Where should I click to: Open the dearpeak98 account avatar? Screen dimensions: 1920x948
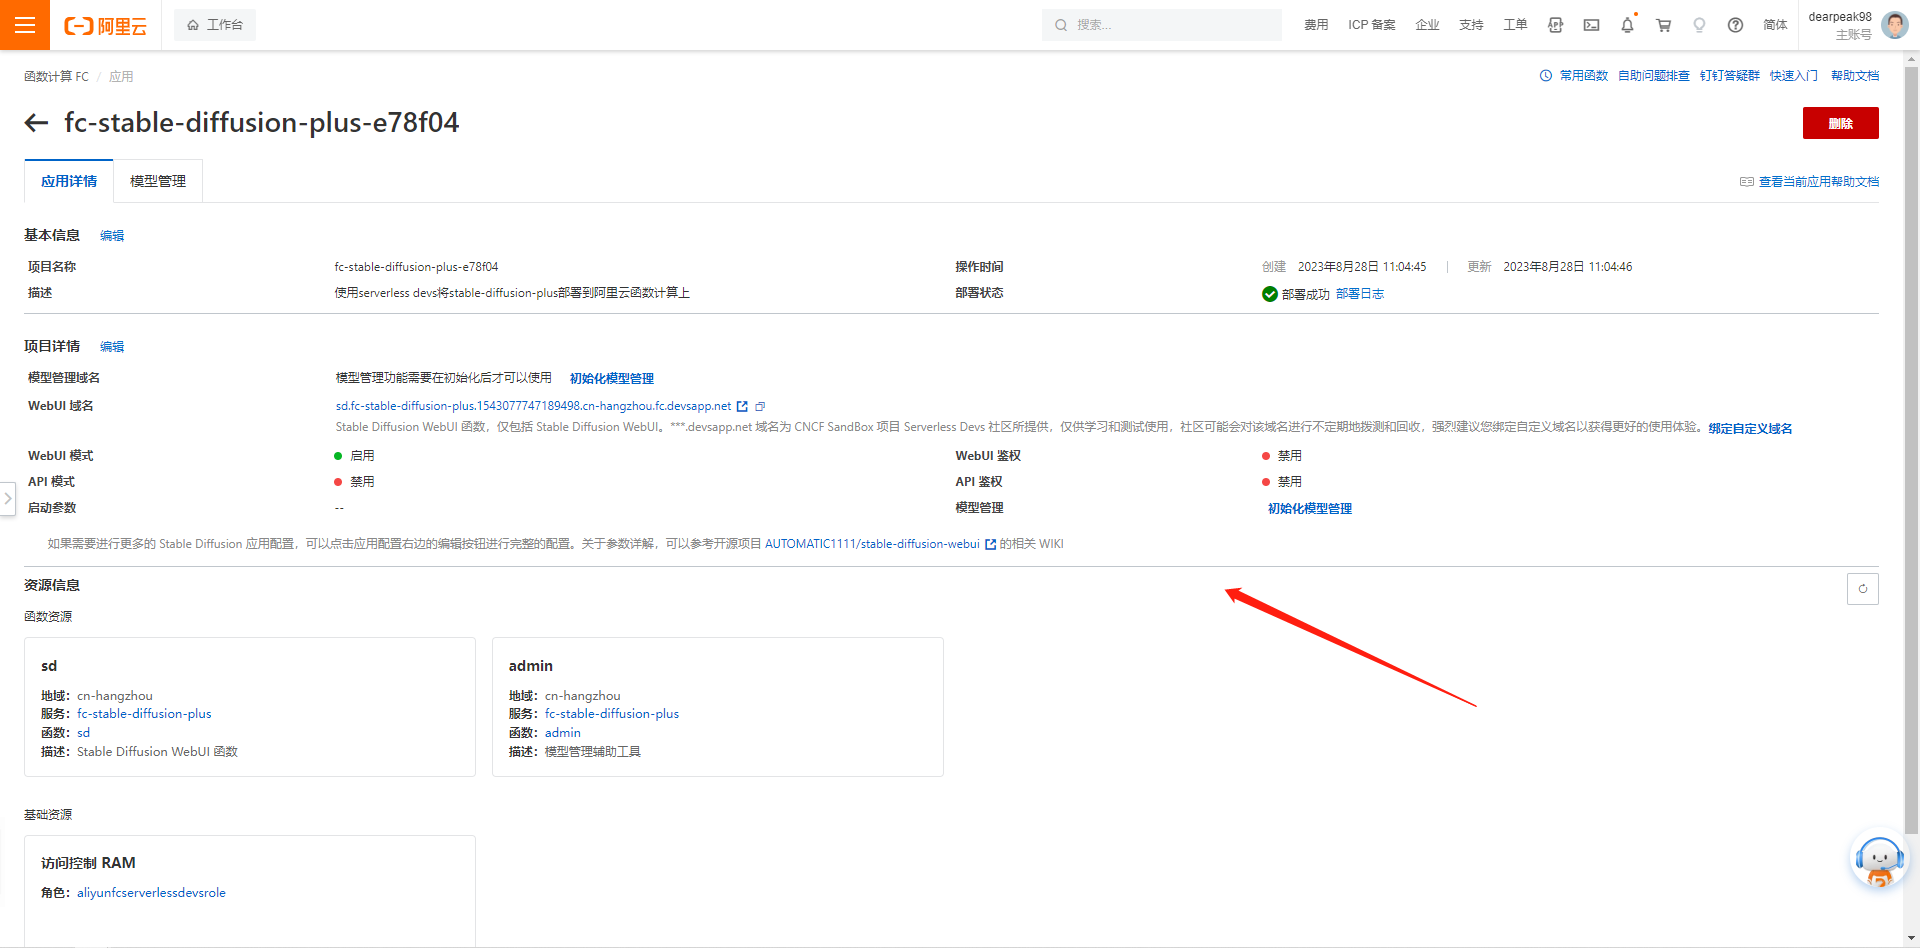coord(1894,25)
